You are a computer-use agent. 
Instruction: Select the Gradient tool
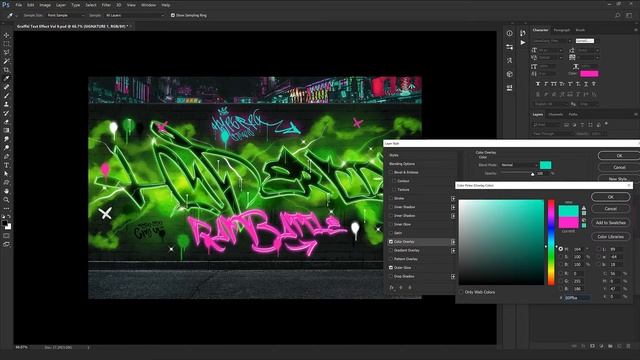pos(7,130)
